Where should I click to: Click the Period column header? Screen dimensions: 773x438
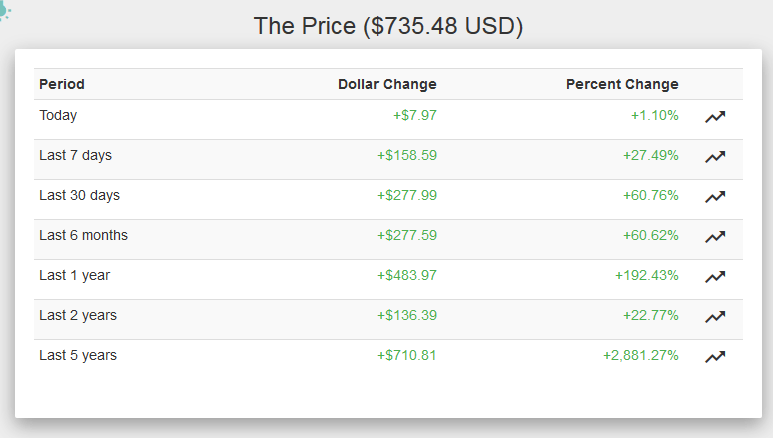click(62, 84)
